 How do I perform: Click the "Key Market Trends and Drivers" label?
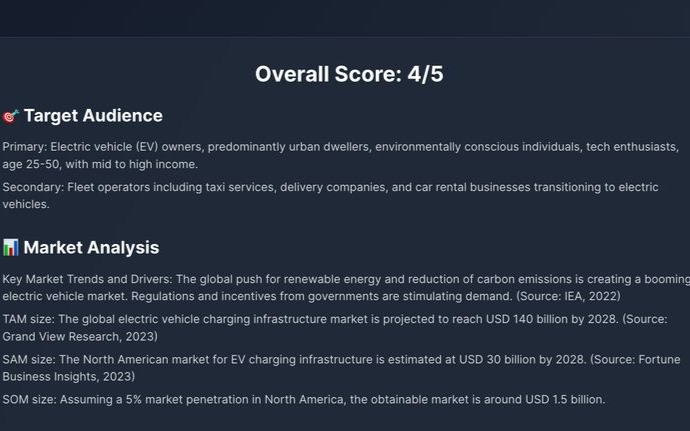point(85,278)
